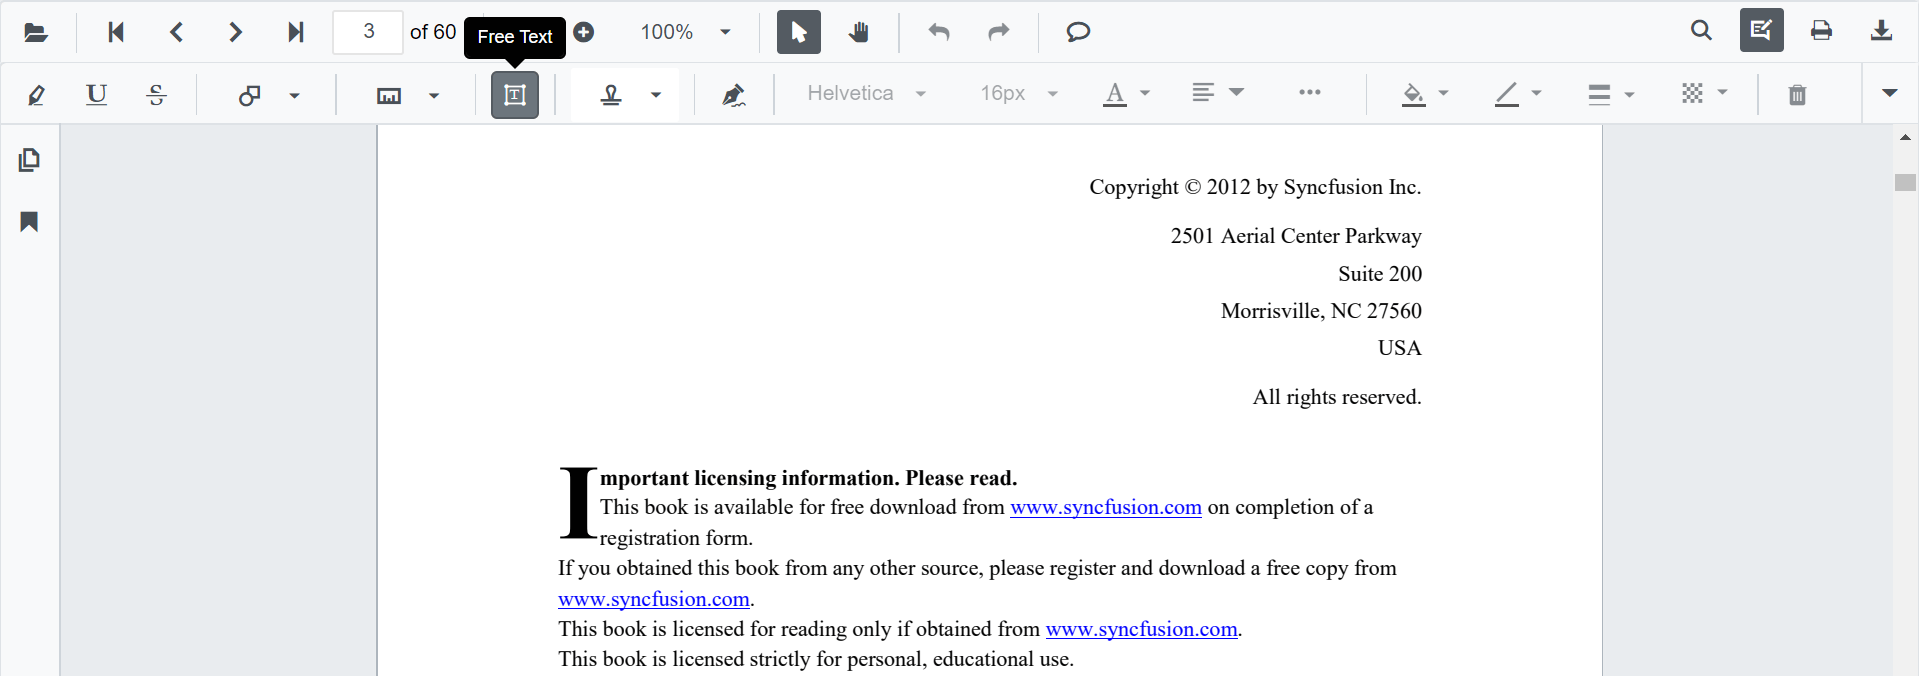The image size is (1919, 676).
Task: Select the highlight annotation tool
Action: [37, 95]
